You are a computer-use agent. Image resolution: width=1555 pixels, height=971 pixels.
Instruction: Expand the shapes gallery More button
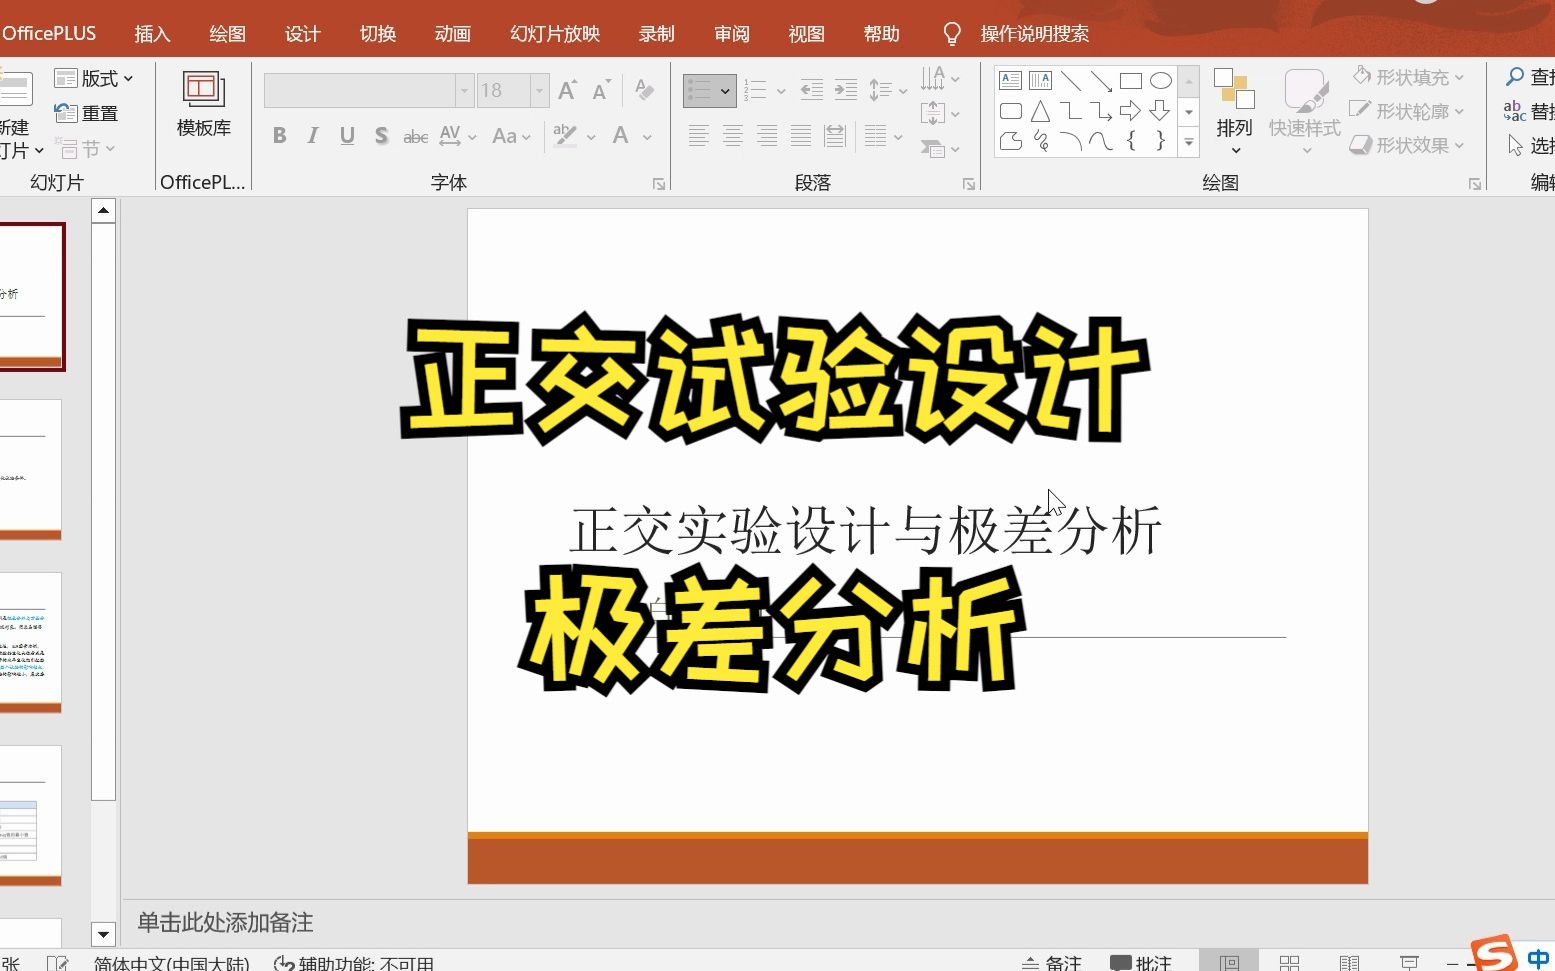1189,143
